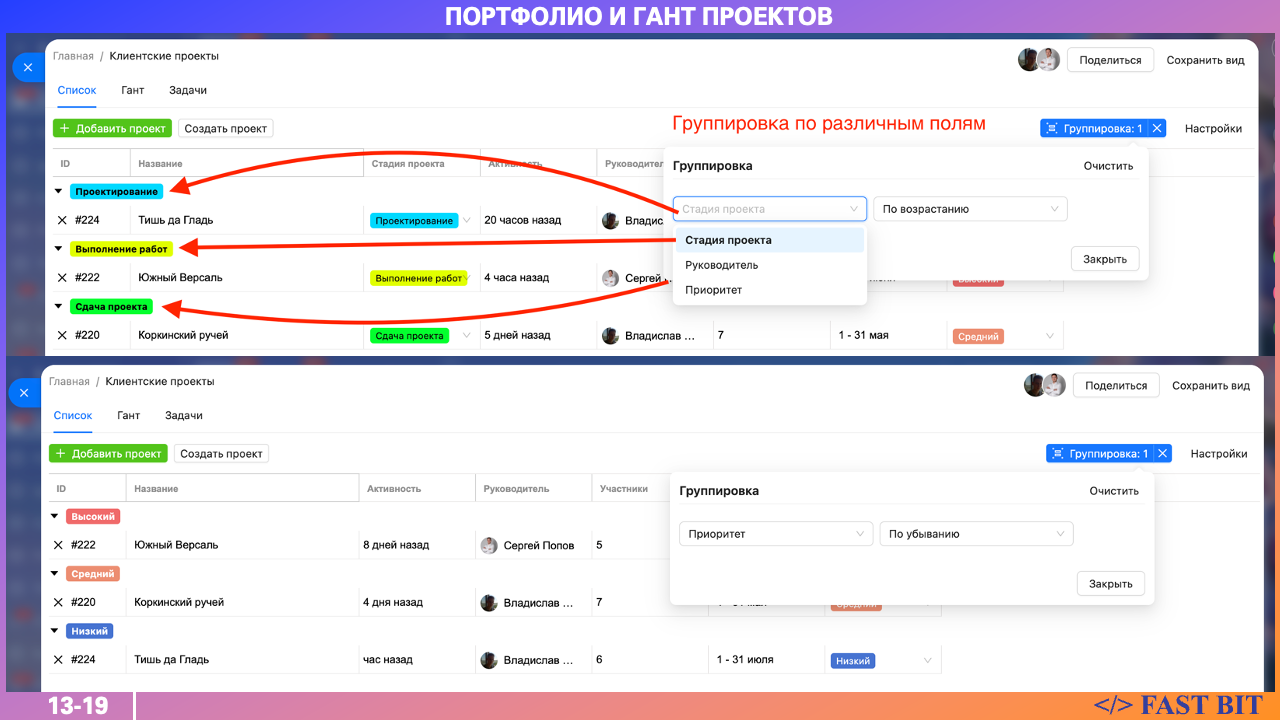Viewport: 1280px width, 720px height.
Task: Click the upper Группировка: 1 button
Action: [1094, 128]
